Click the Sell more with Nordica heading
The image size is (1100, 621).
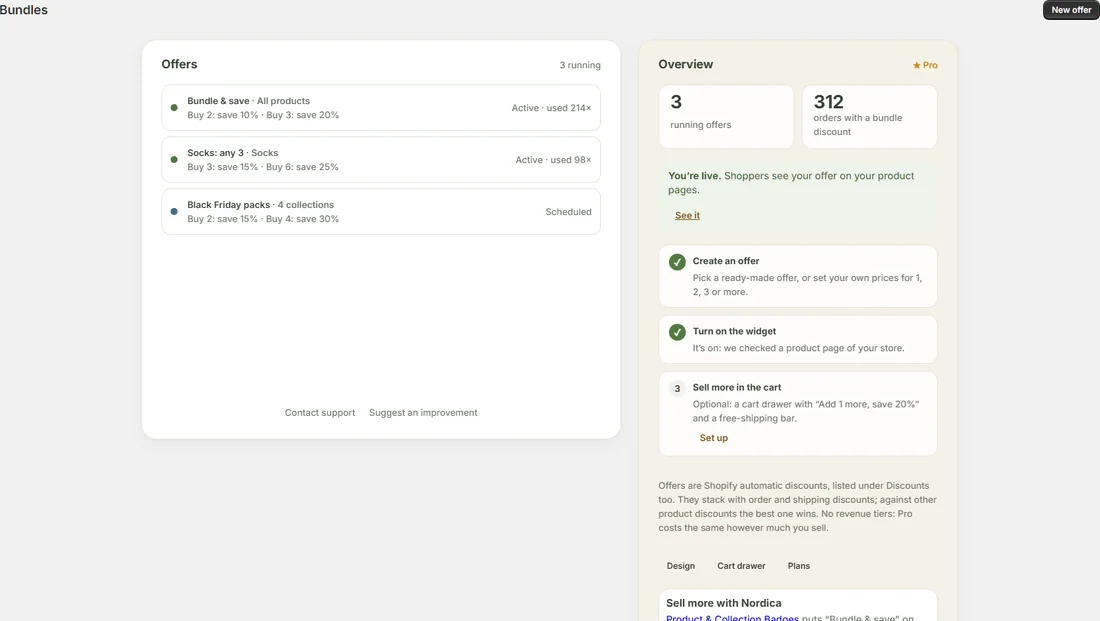click(x=723, y=603)
